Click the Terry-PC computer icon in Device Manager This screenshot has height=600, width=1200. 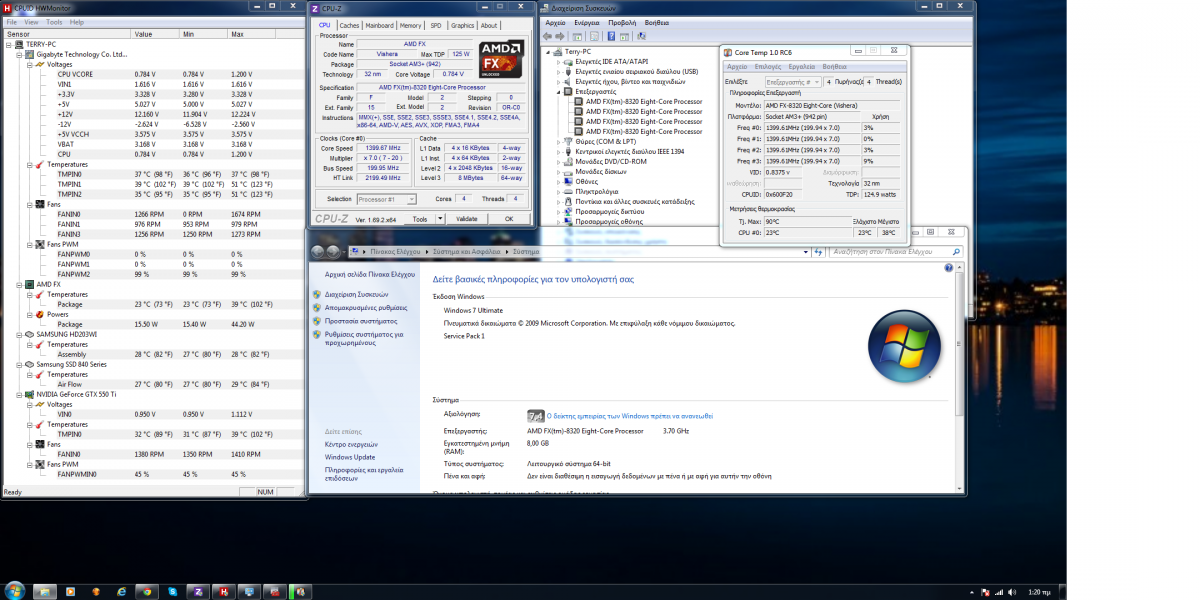[x=560, y=52]
